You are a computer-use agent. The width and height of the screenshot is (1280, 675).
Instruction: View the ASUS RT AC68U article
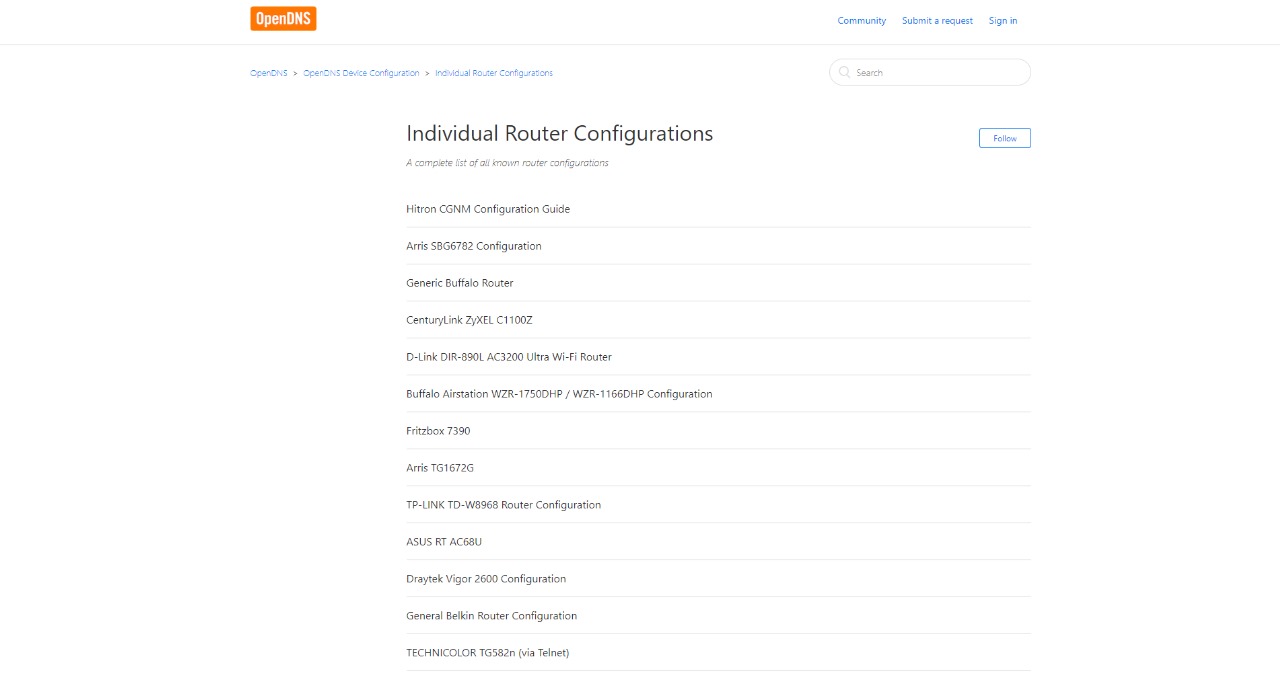[444, 542]
